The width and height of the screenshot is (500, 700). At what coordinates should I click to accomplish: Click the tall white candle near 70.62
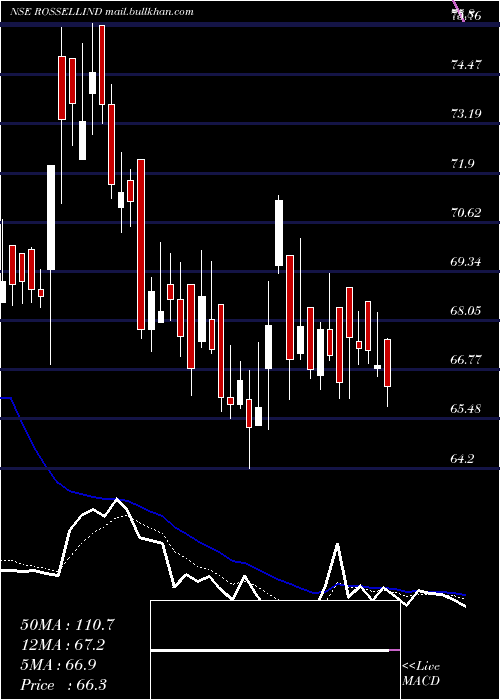pos(279,233)
